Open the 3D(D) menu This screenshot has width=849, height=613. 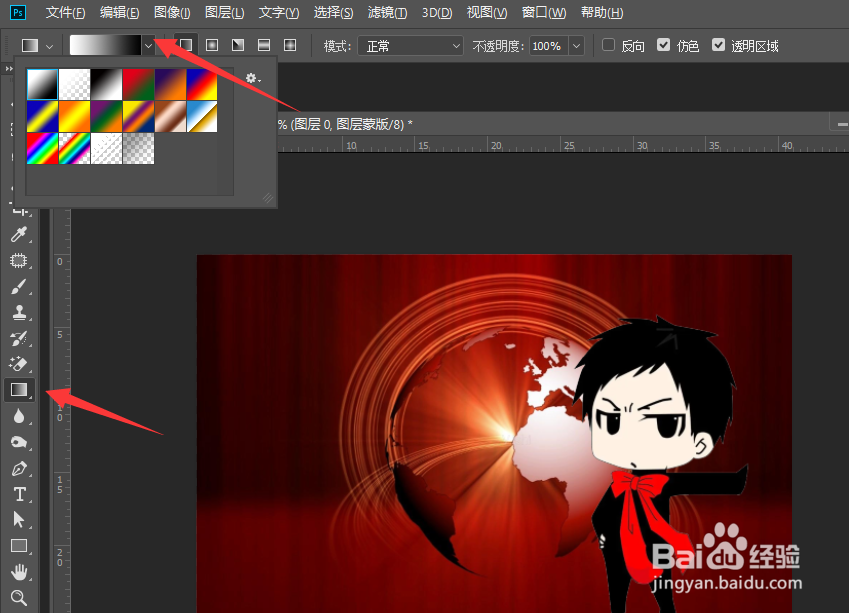click(x=437, y=12)
